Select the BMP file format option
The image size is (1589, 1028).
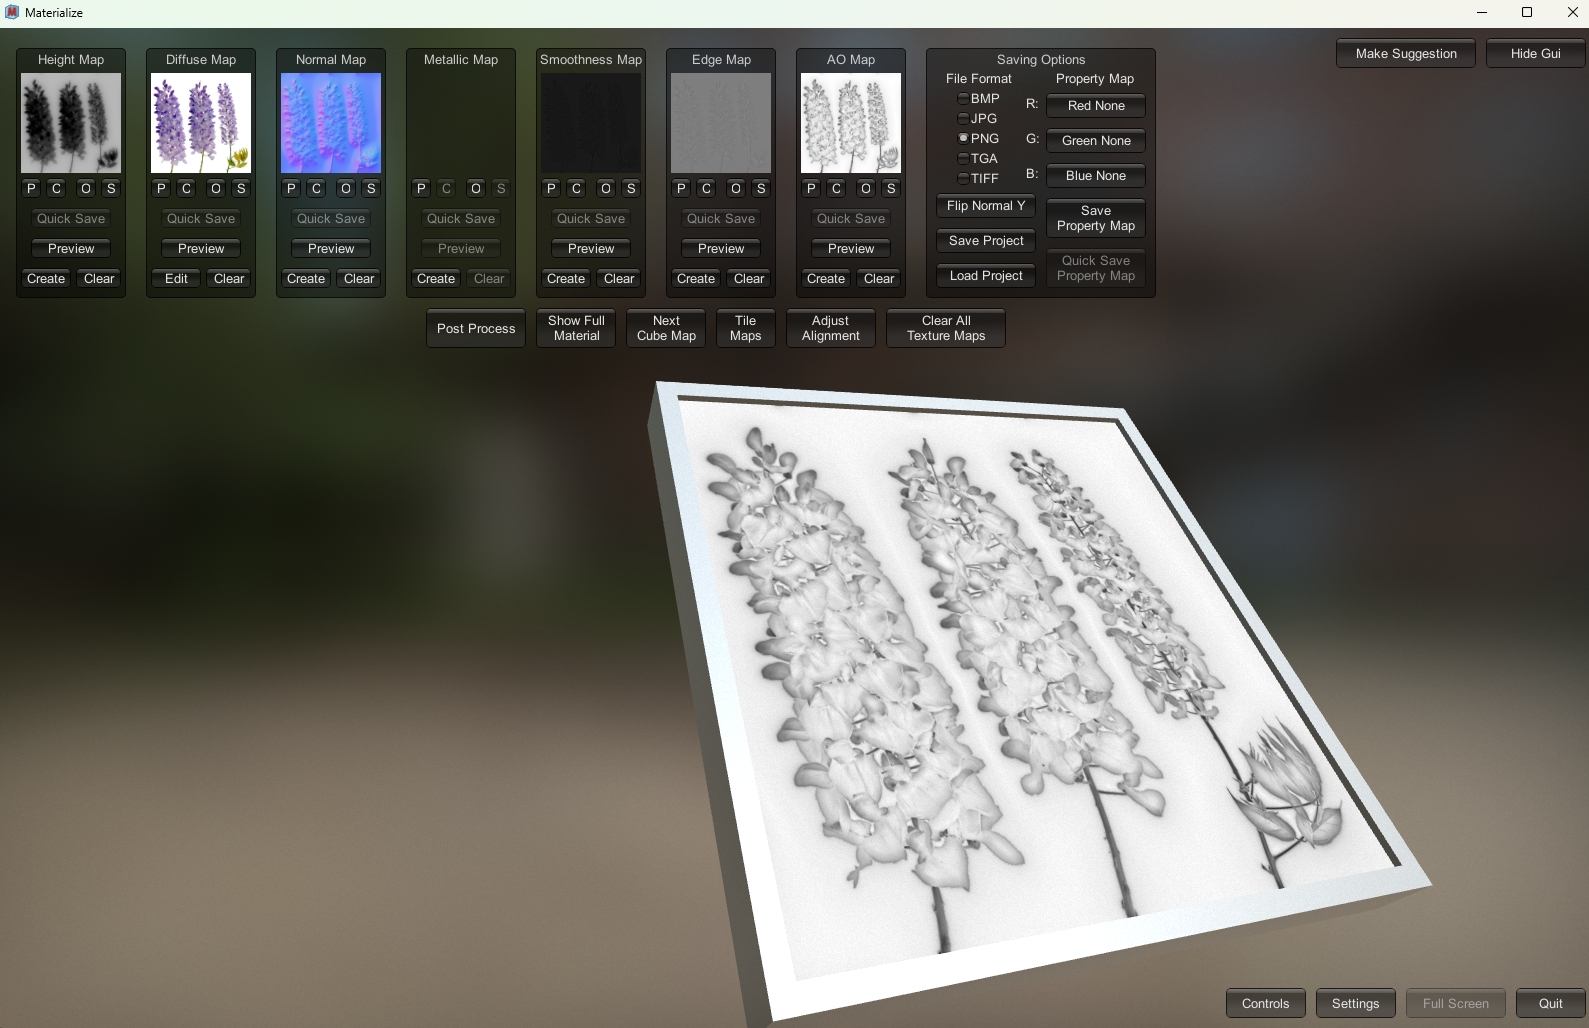964,99
